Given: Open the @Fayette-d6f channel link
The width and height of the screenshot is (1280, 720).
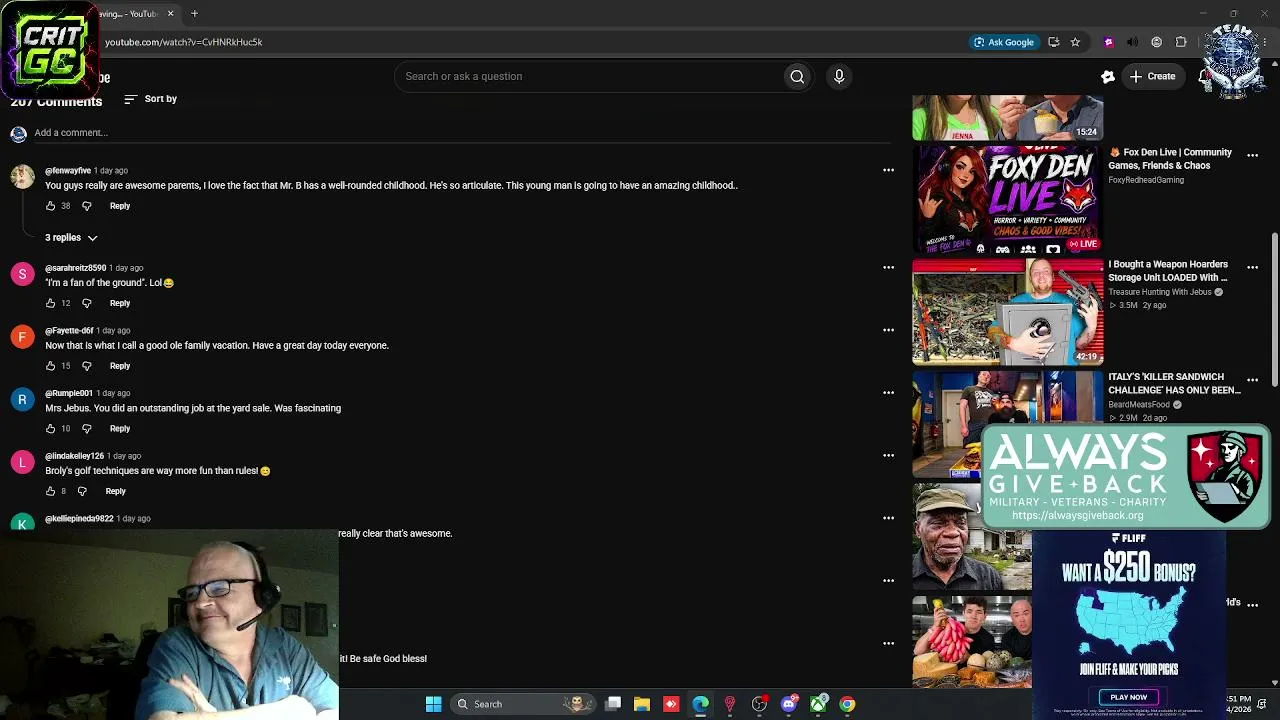Looking at the screenshot, I should [x=69, y=331].
